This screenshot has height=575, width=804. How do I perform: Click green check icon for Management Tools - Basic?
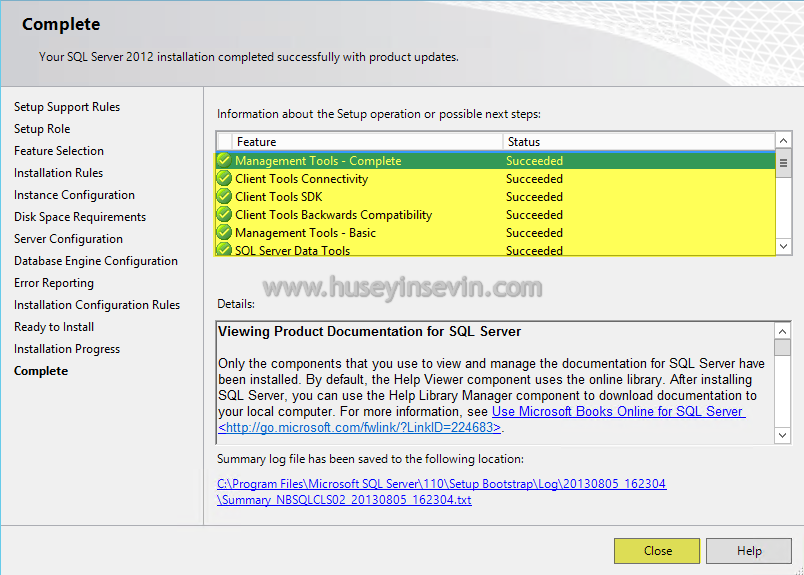pos(224,232)
